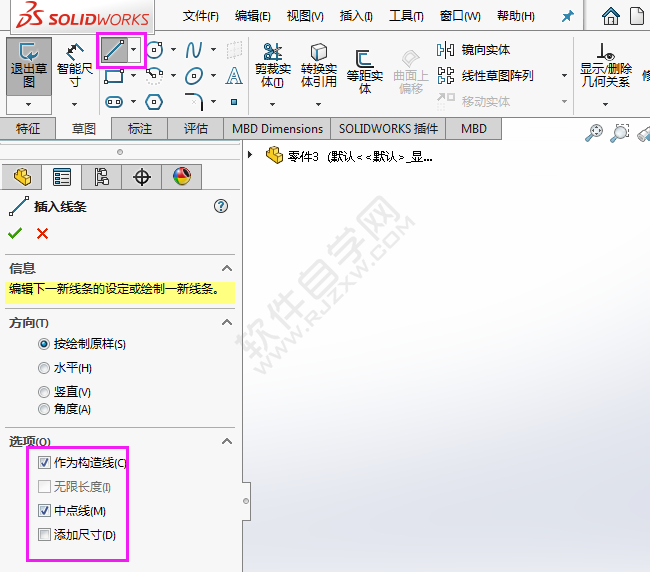Open the Spline tool dropdown arrow

(x=213, y=50)
